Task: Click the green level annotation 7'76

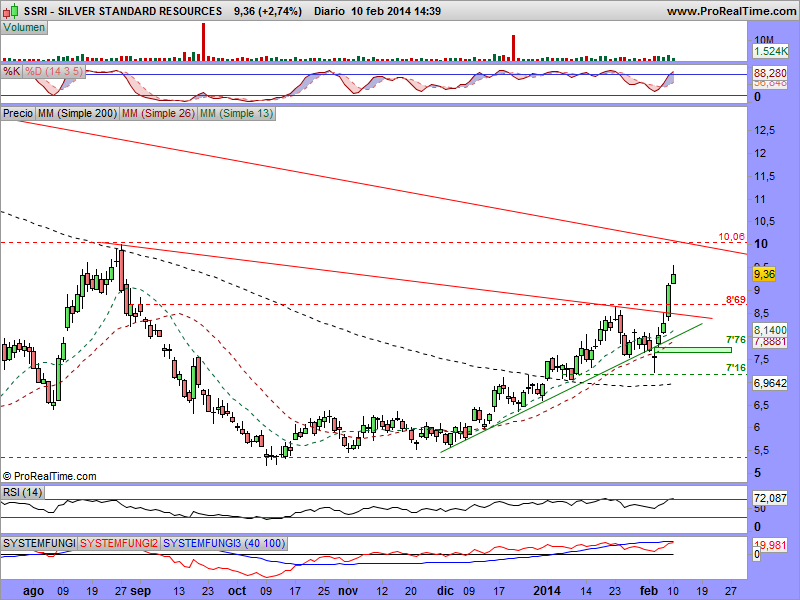Action: tap(736, 339)
